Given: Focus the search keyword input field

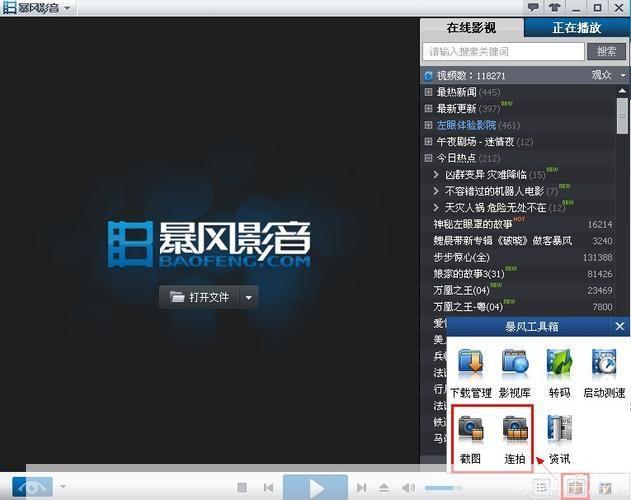Looking at the screenshot, I should pos(503,52).
